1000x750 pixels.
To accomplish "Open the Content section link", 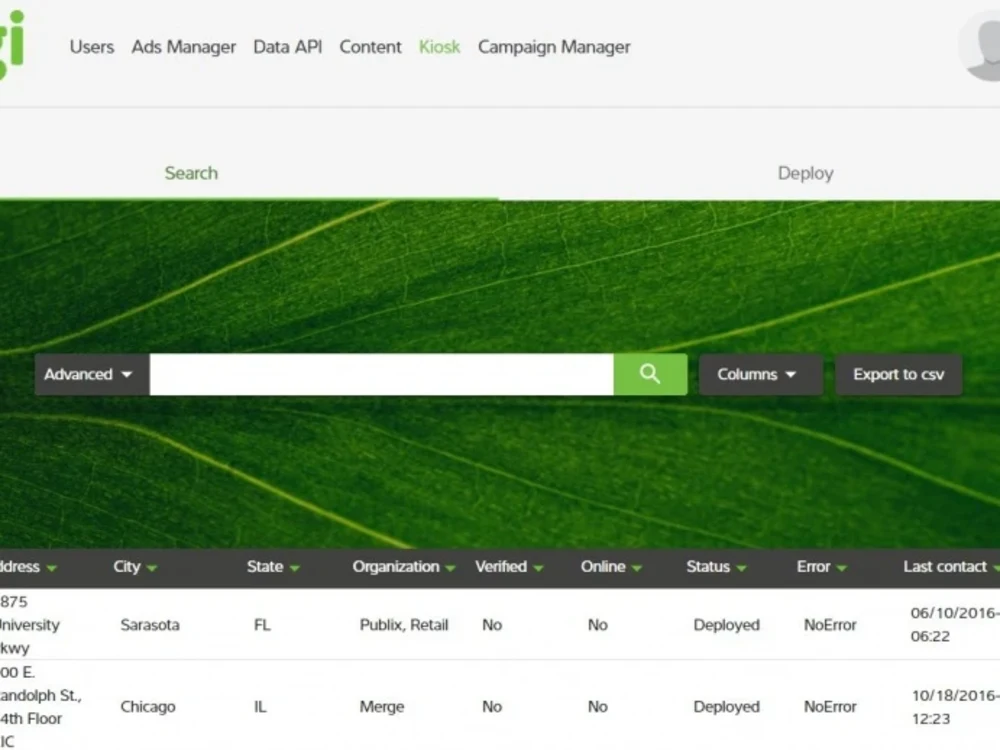I will (x=370, y=47).
